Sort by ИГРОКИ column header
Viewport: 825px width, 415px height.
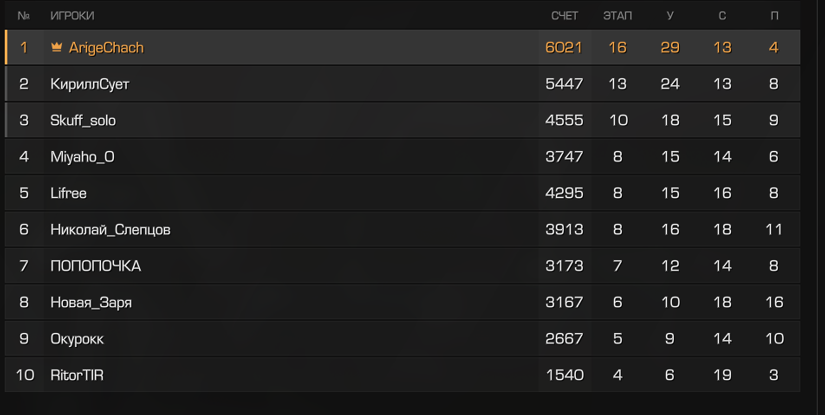pos(72,16)
